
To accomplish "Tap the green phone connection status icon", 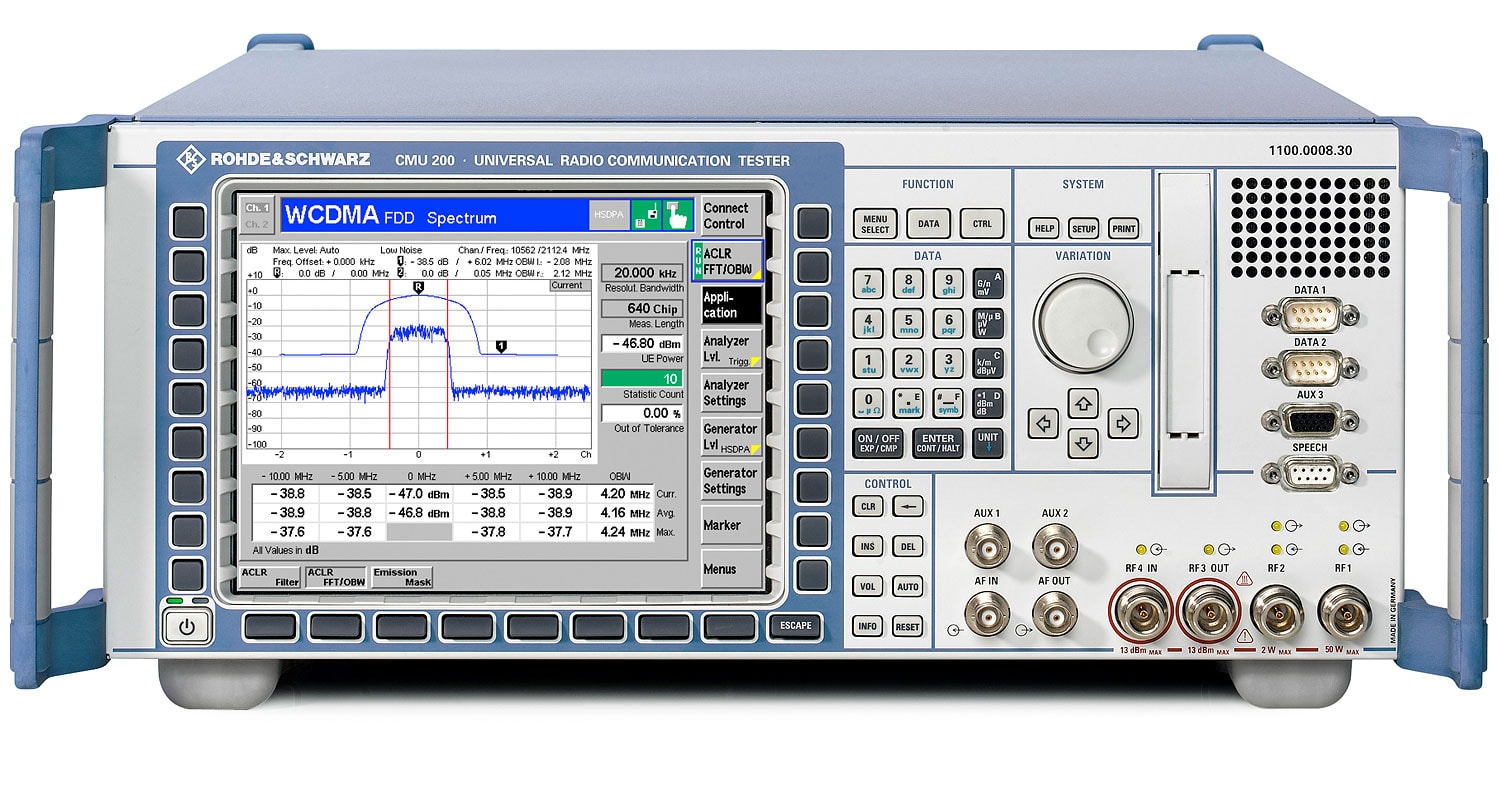I will (645, 215).
